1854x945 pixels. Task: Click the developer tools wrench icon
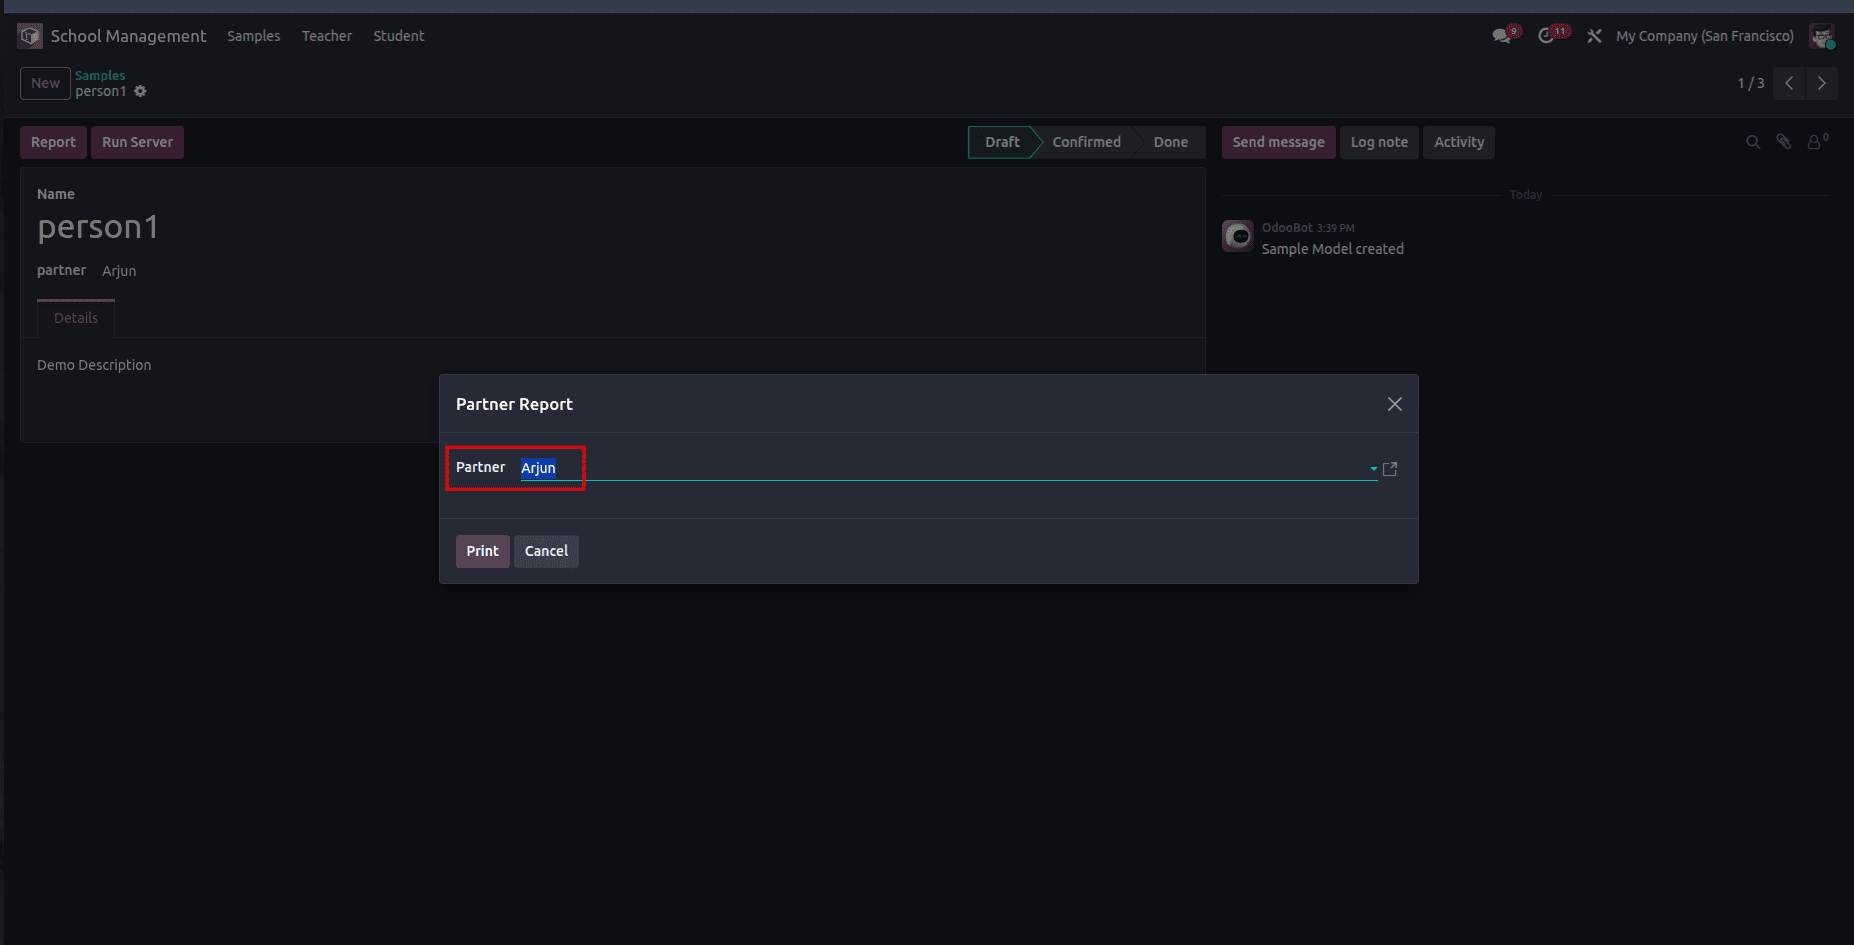click(x=1594, y=35)
